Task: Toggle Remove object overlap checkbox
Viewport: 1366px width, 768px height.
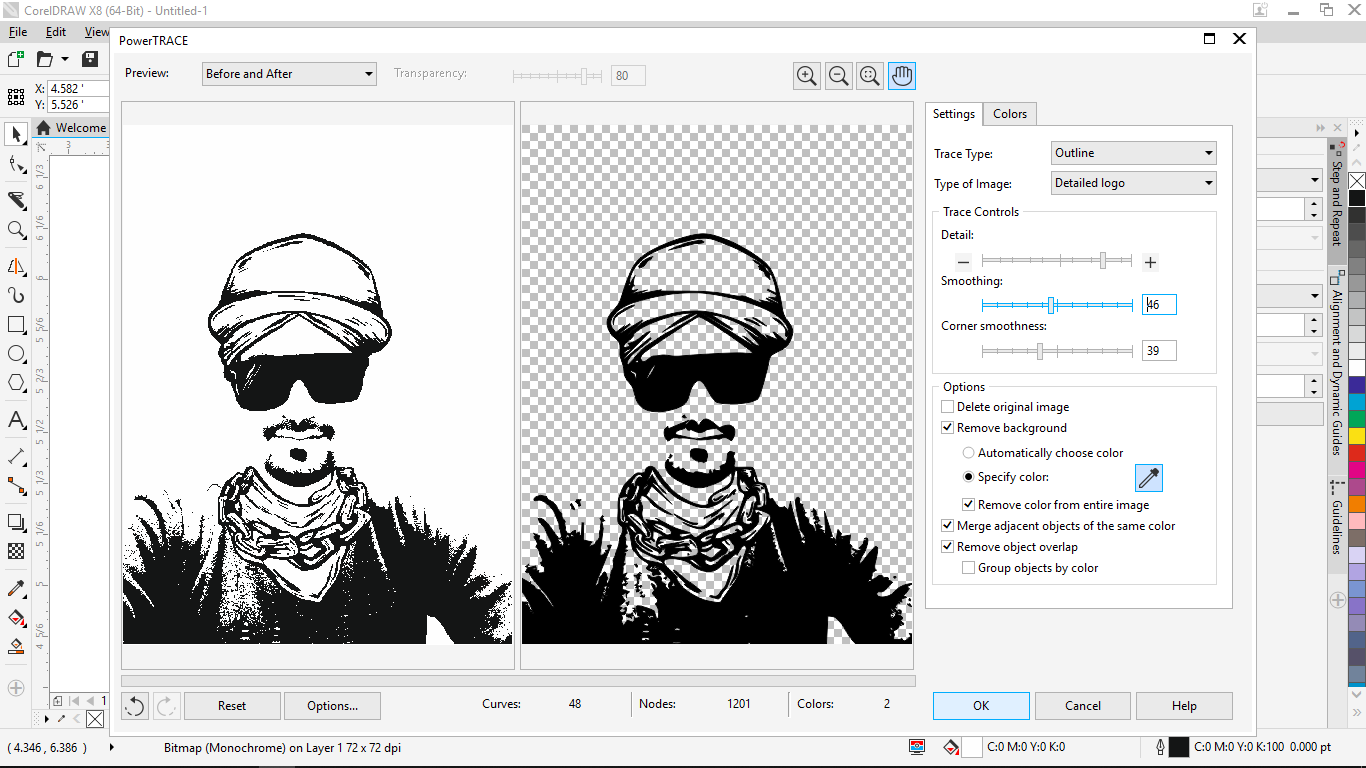Action: 948,547
